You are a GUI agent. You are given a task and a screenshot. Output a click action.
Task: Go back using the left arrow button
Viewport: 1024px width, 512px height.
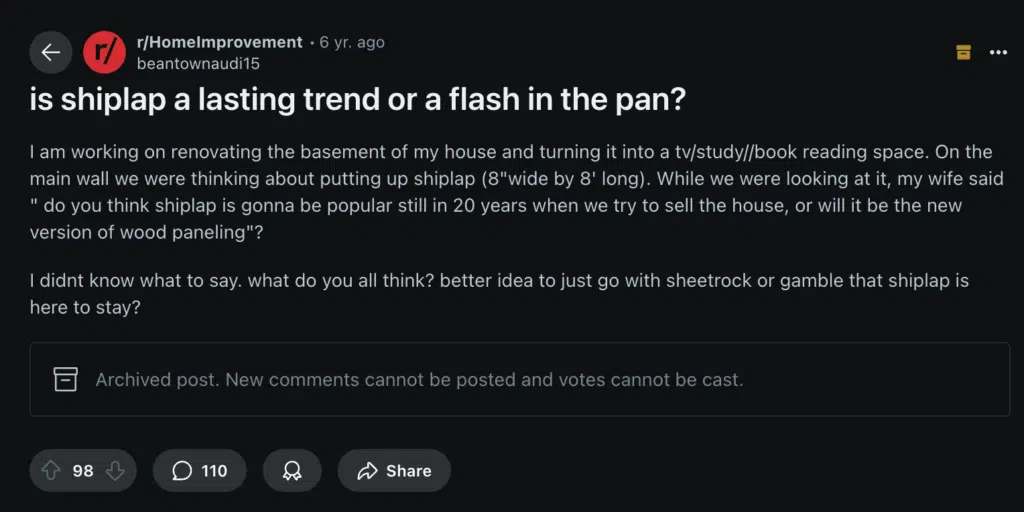tap(51, 52)
